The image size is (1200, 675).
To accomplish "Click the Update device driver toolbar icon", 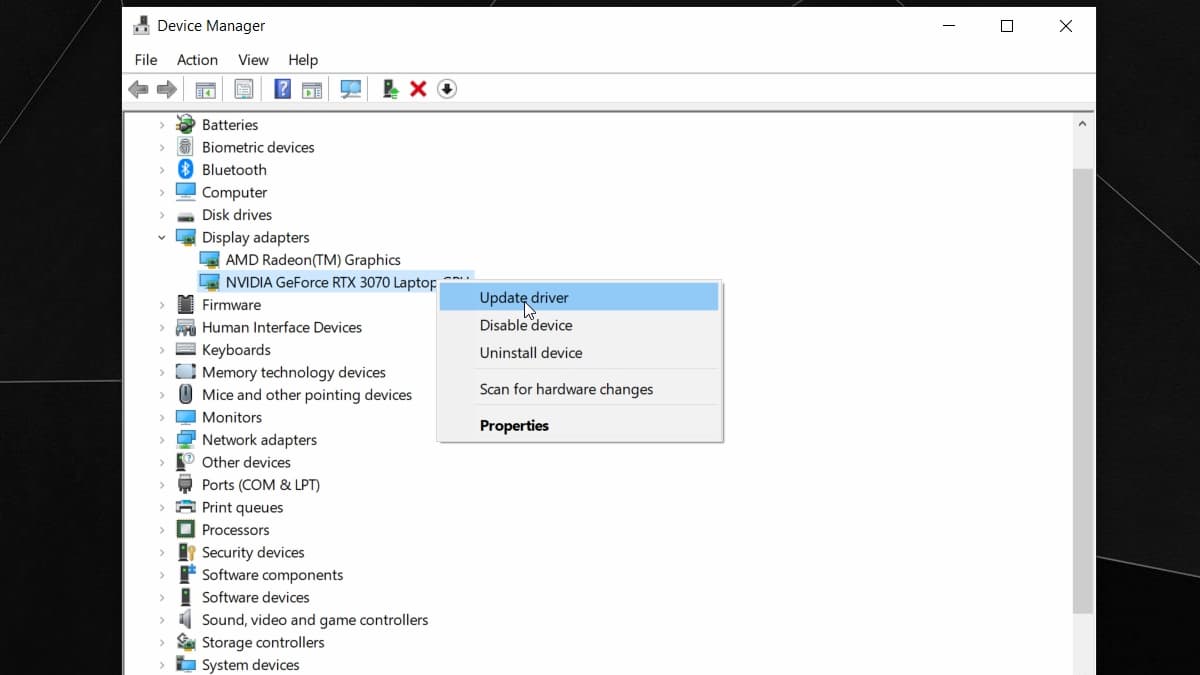I will (x=390, y=89).
